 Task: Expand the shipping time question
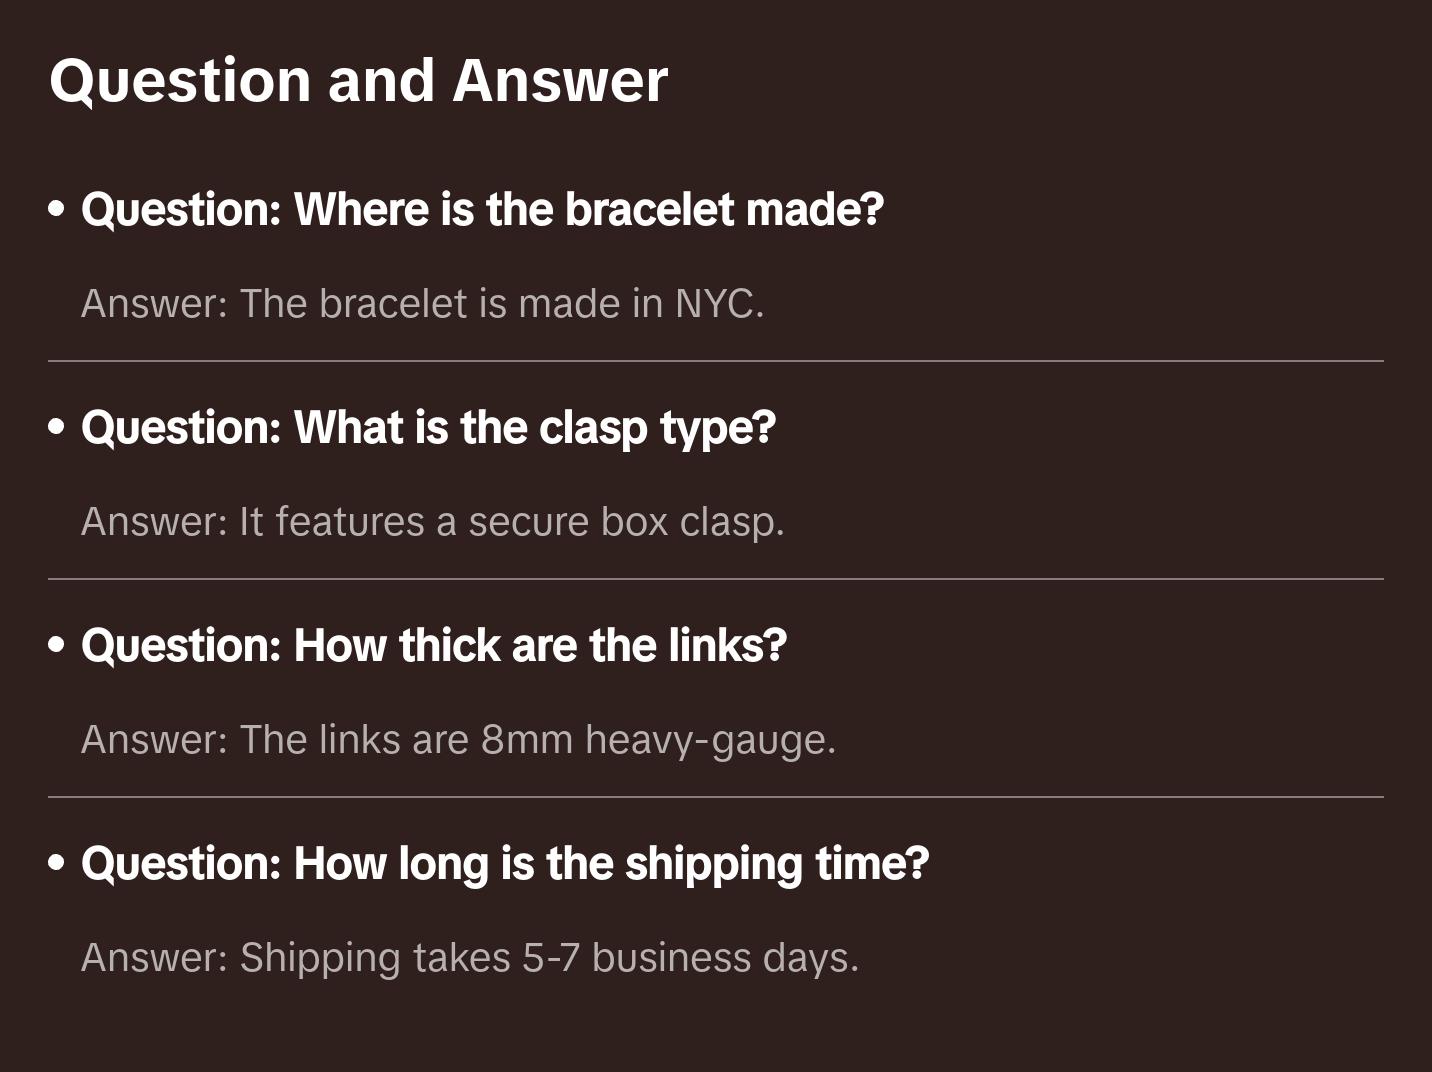click(505, 863)
